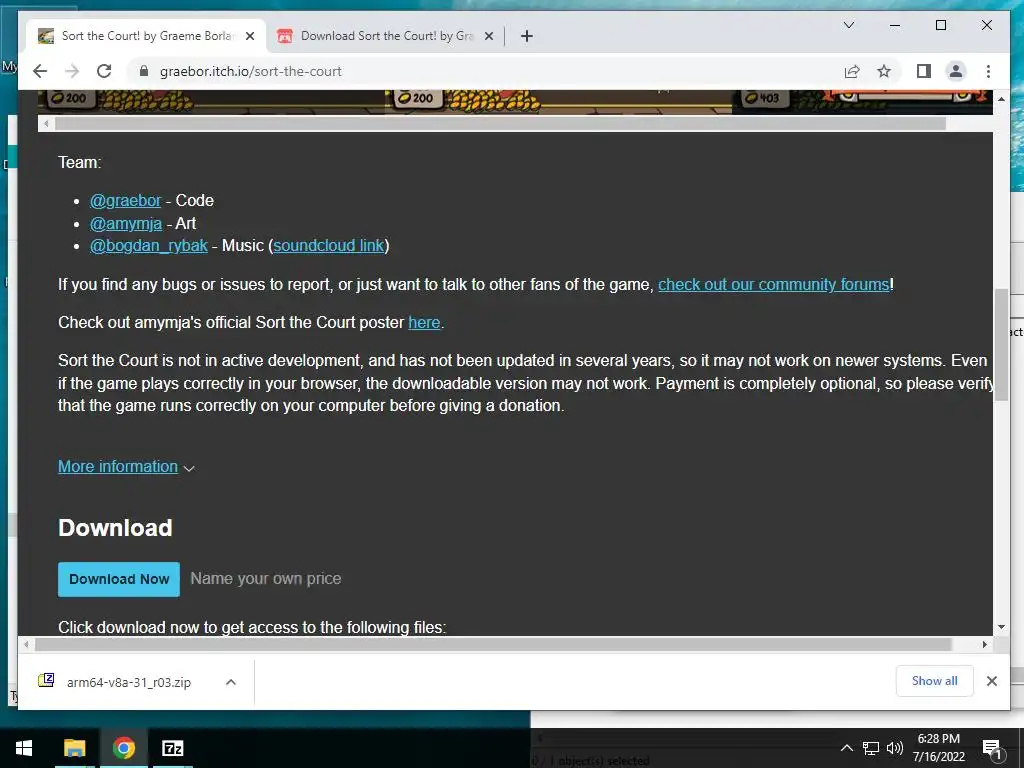Click horizontal scrollbar right arrow
The height and width of the screenshot is (768, 1024).
pyautogui.click(x=985, y=645)
